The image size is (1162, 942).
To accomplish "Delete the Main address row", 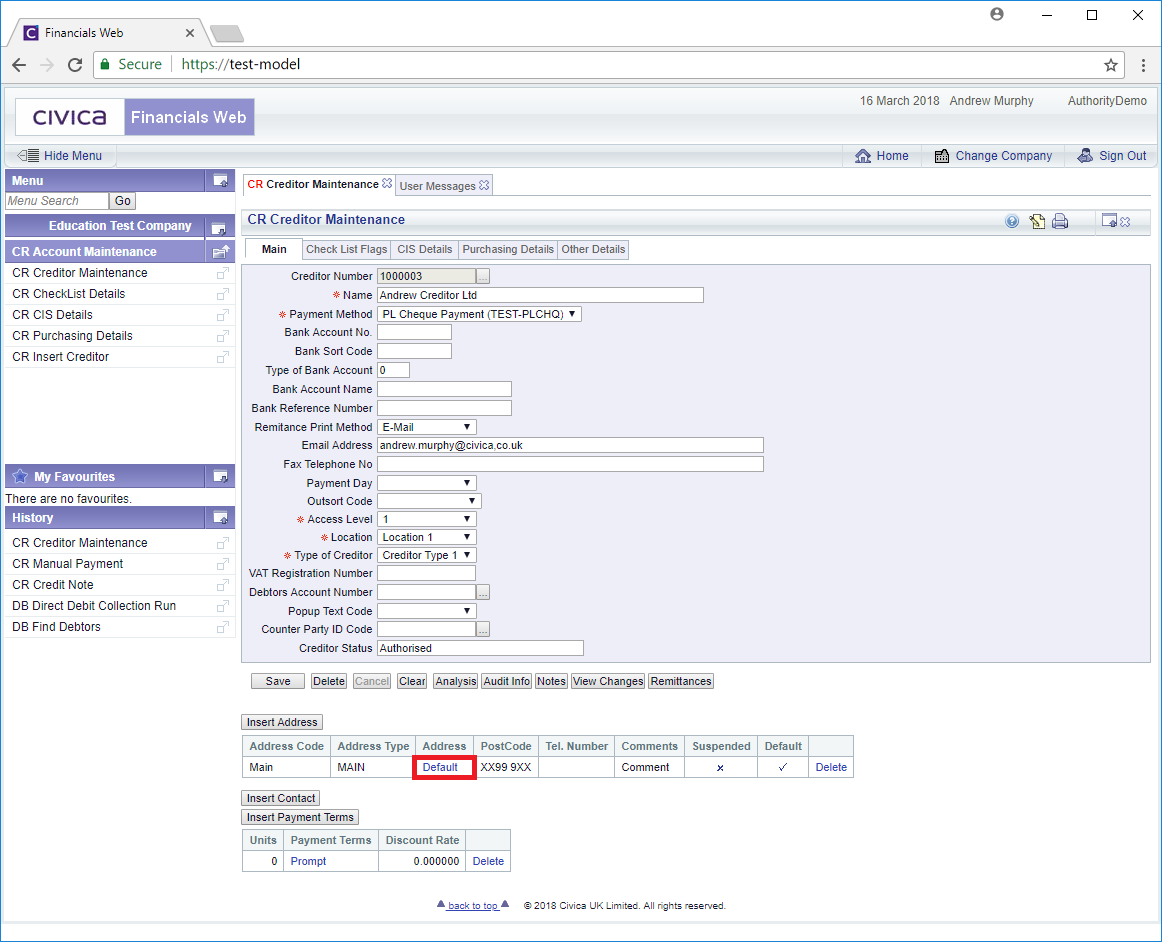I will pos(831,767).
